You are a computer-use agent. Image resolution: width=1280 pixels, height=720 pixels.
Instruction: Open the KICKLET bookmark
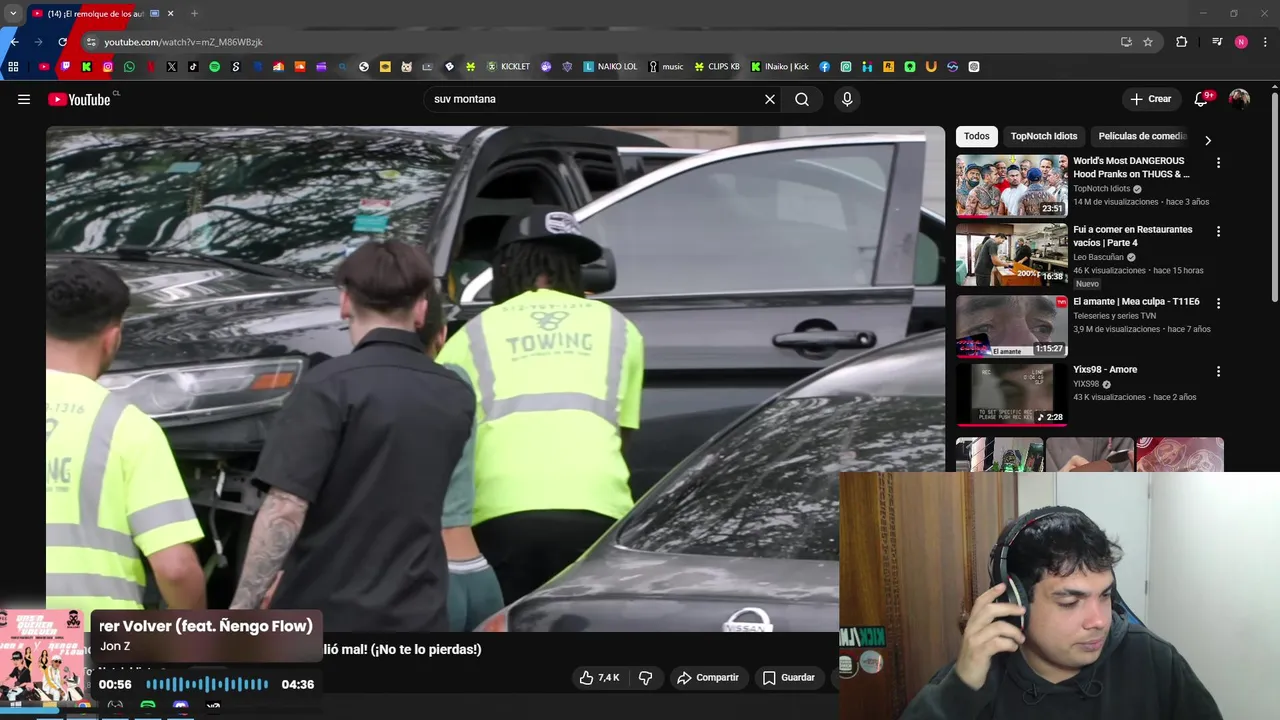508,67
